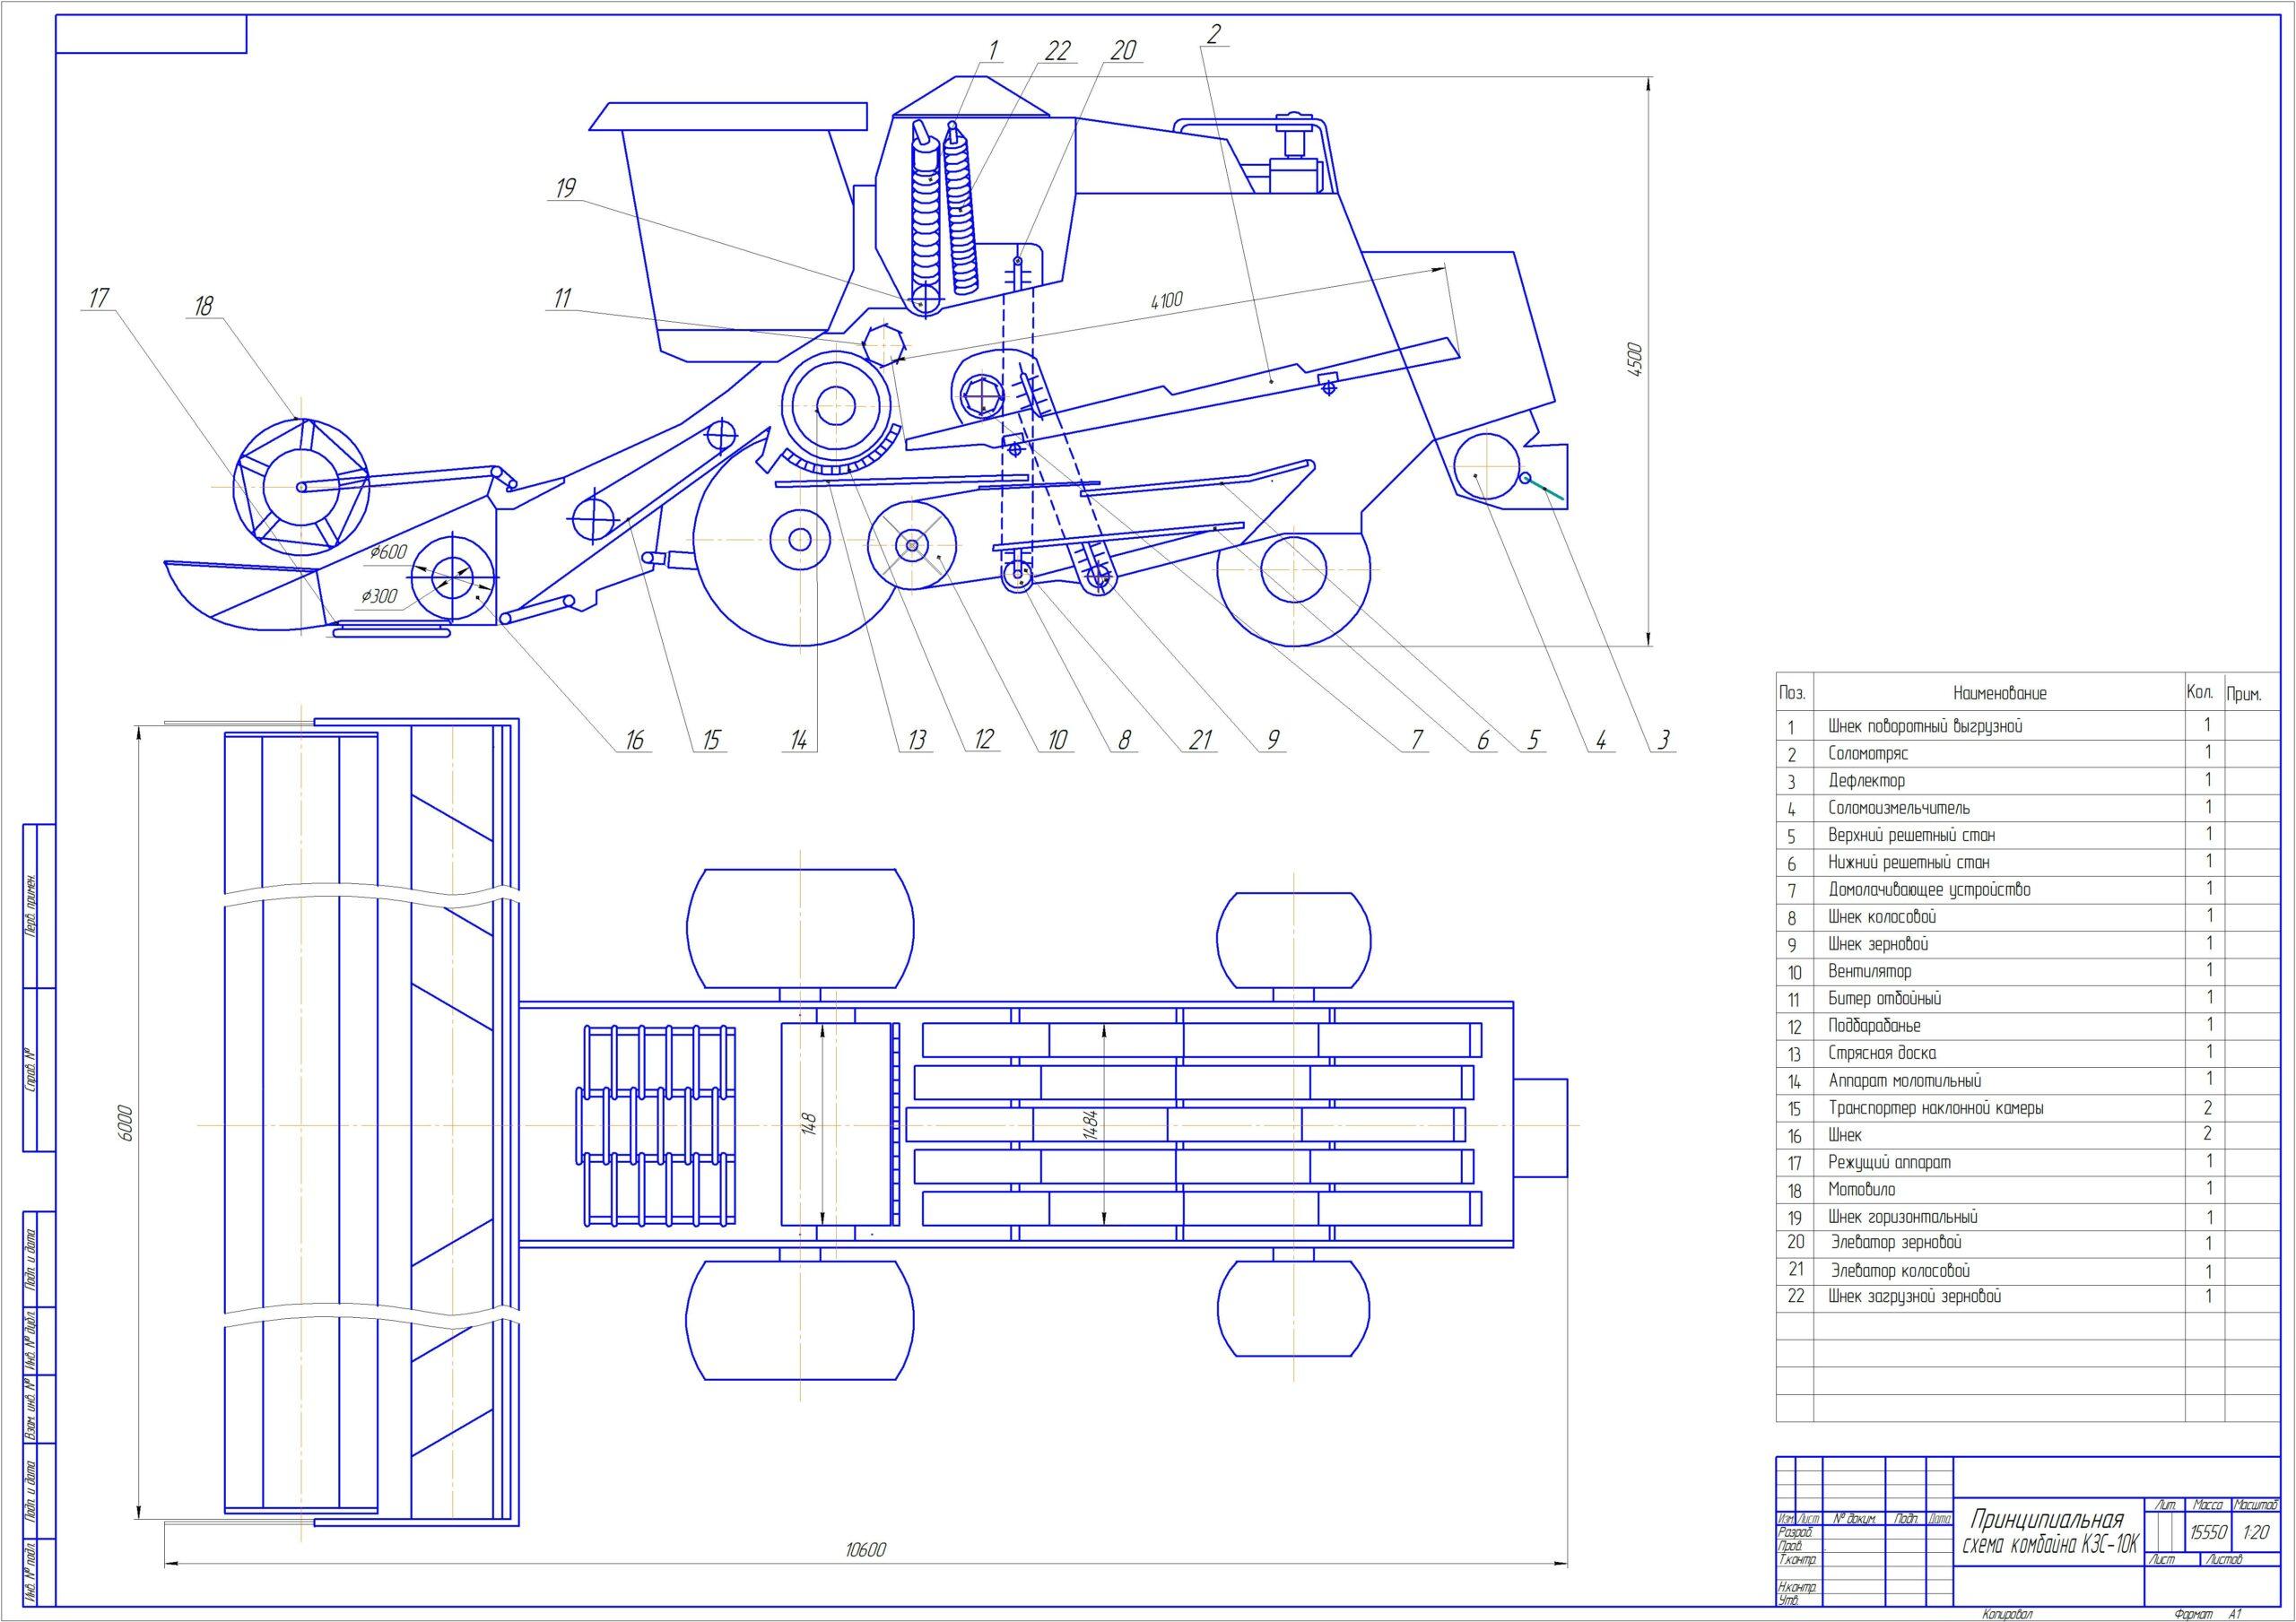Click the 1484 dimension in the top view
Viewport: 2296px width, 1622px height.
(1092, 1125)
